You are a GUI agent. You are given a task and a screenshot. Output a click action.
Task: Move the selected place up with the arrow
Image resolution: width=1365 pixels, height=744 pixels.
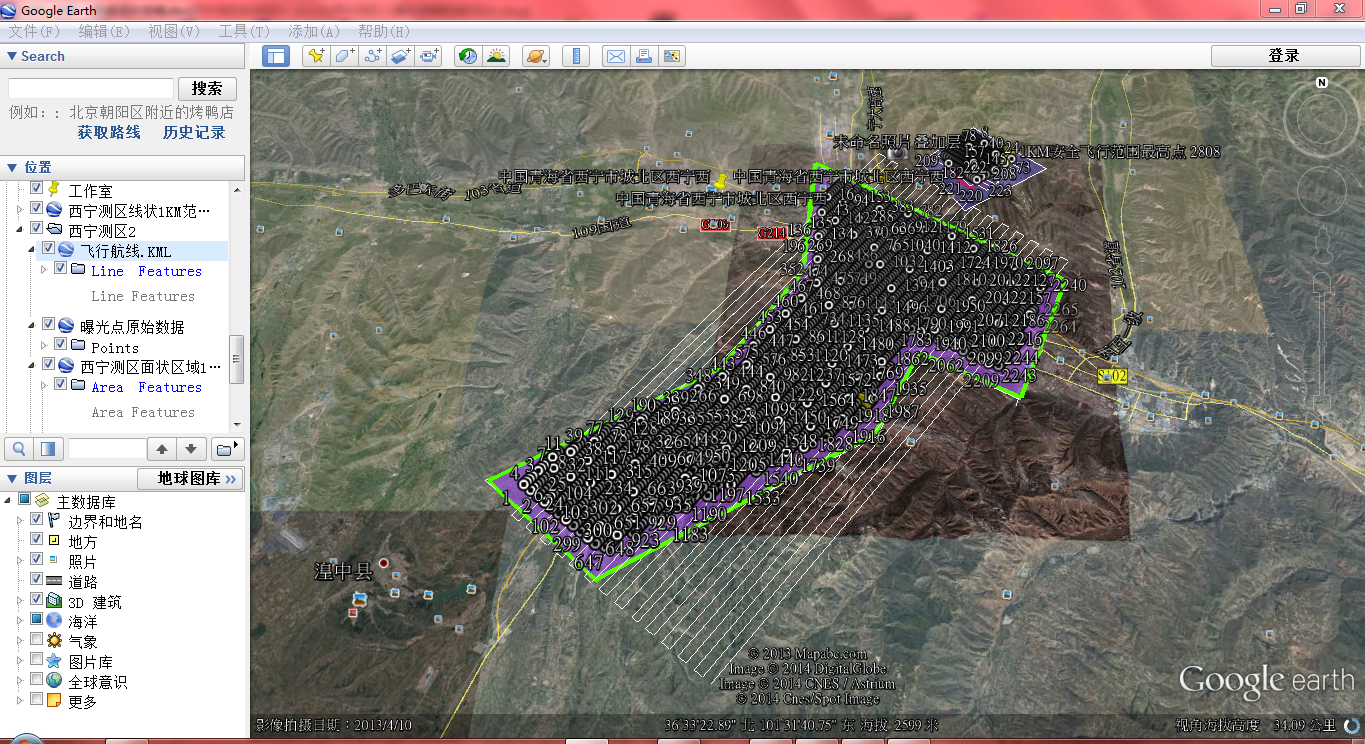(x=162, y=448)
